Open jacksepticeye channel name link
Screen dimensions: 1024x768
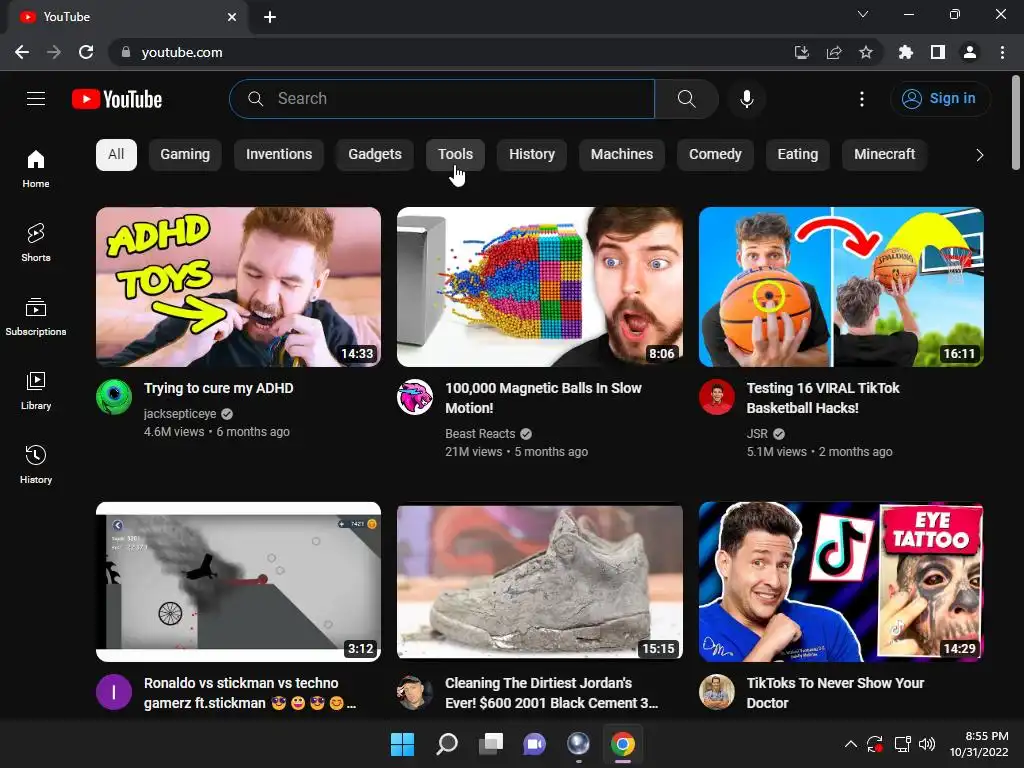[180, 413]
